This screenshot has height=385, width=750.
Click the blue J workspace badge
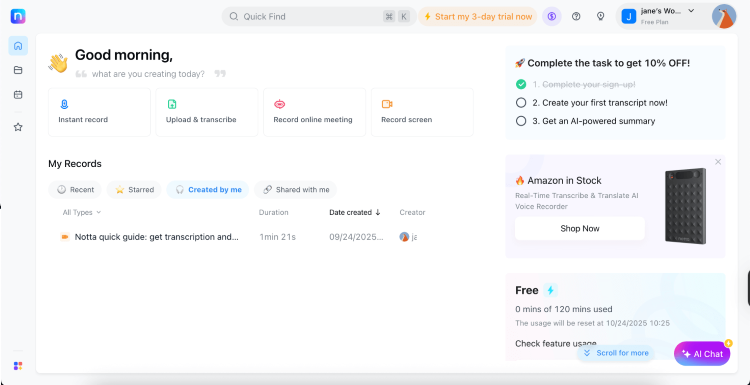pyautogui.click(x=629, y=16)
